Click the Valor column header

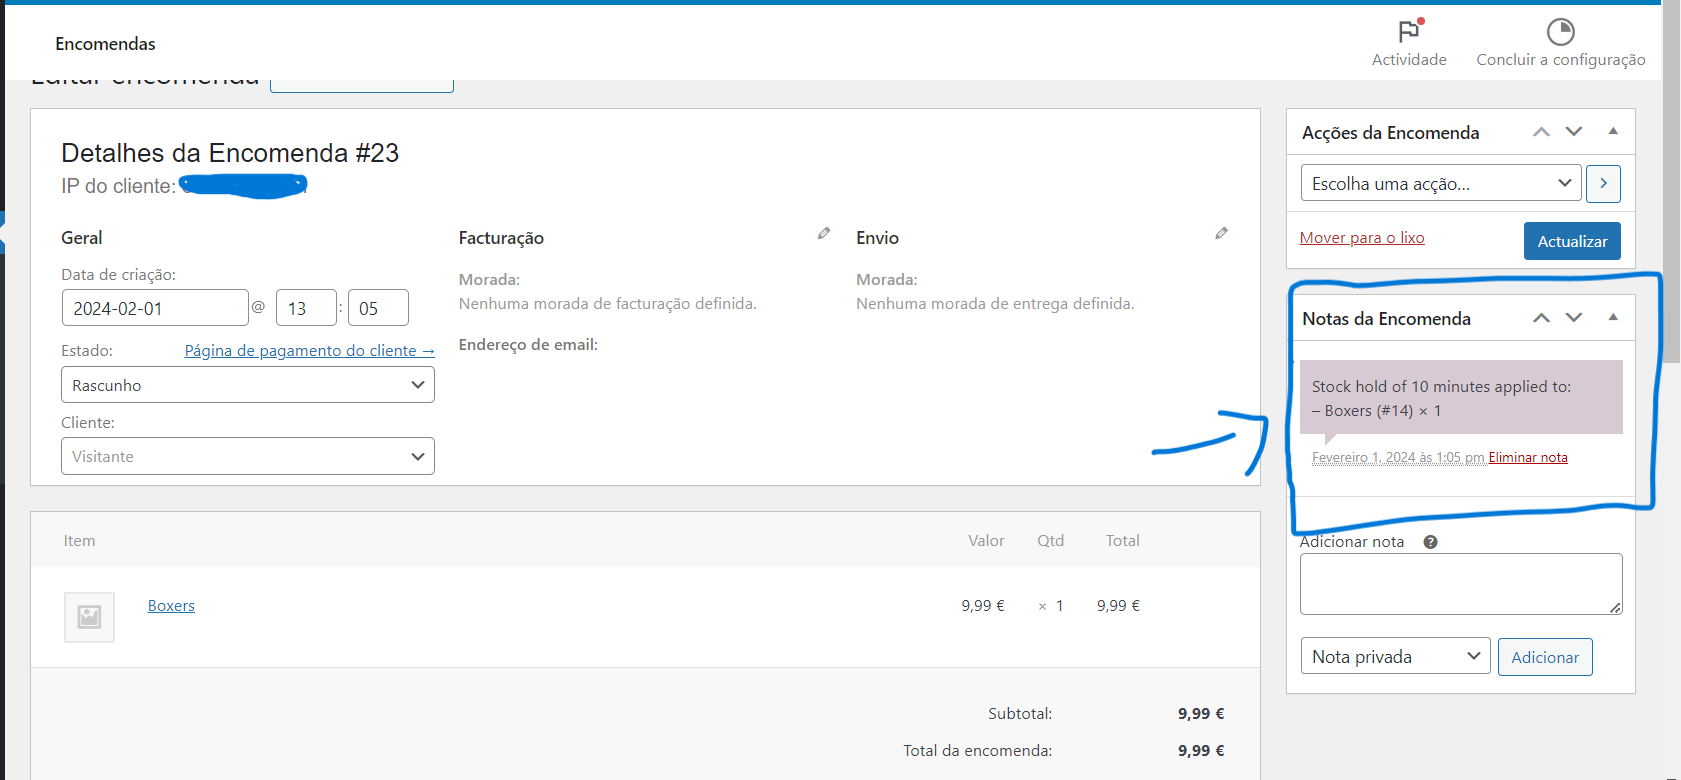tap(986, 540)
